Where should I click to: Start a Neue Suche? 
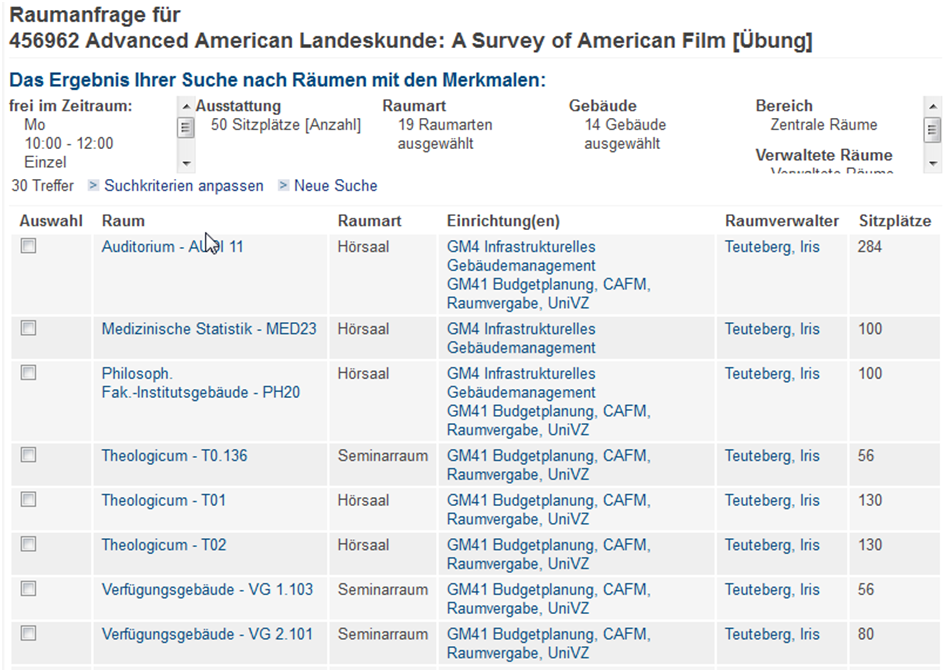pyautogui.click(x=335, y=186)
